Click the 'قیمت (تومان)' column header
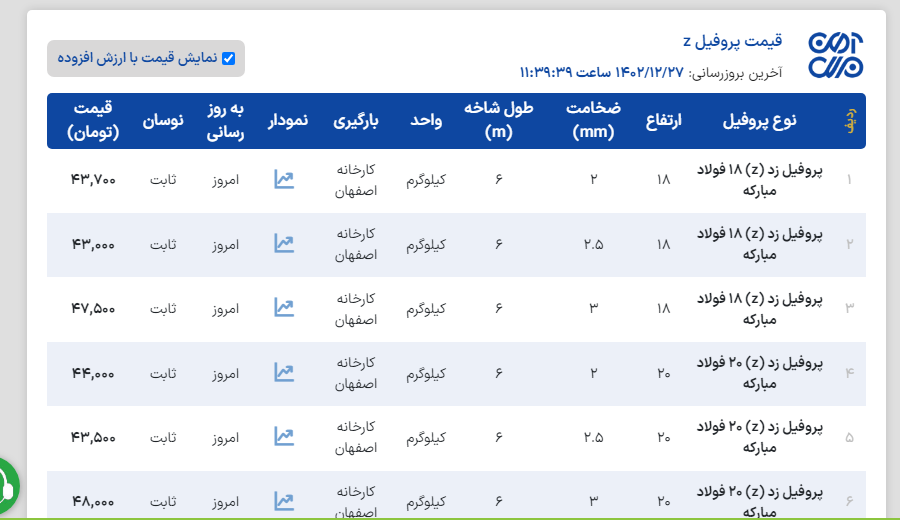This screenshot has width=900, height=520. click(93, 120)
